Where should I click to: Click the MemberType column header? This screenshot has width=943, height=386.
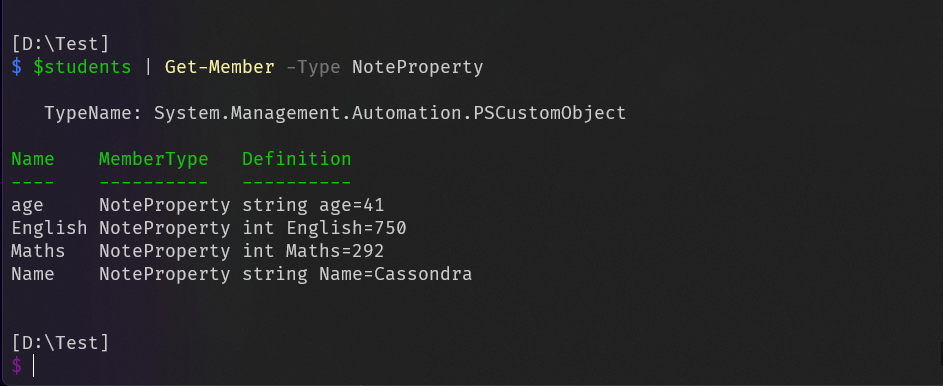click(x=153, y=159)
